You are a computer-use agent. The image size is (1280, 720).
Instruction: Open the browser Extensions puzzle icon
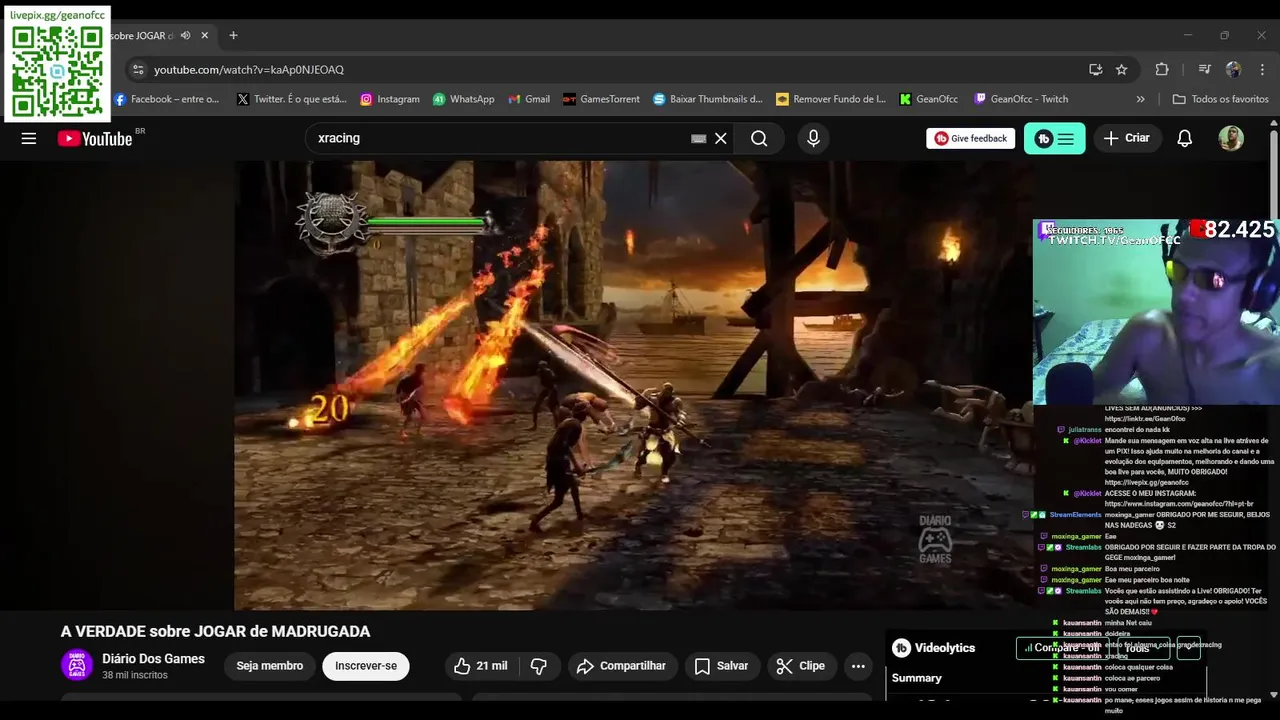click(1162, 69)
